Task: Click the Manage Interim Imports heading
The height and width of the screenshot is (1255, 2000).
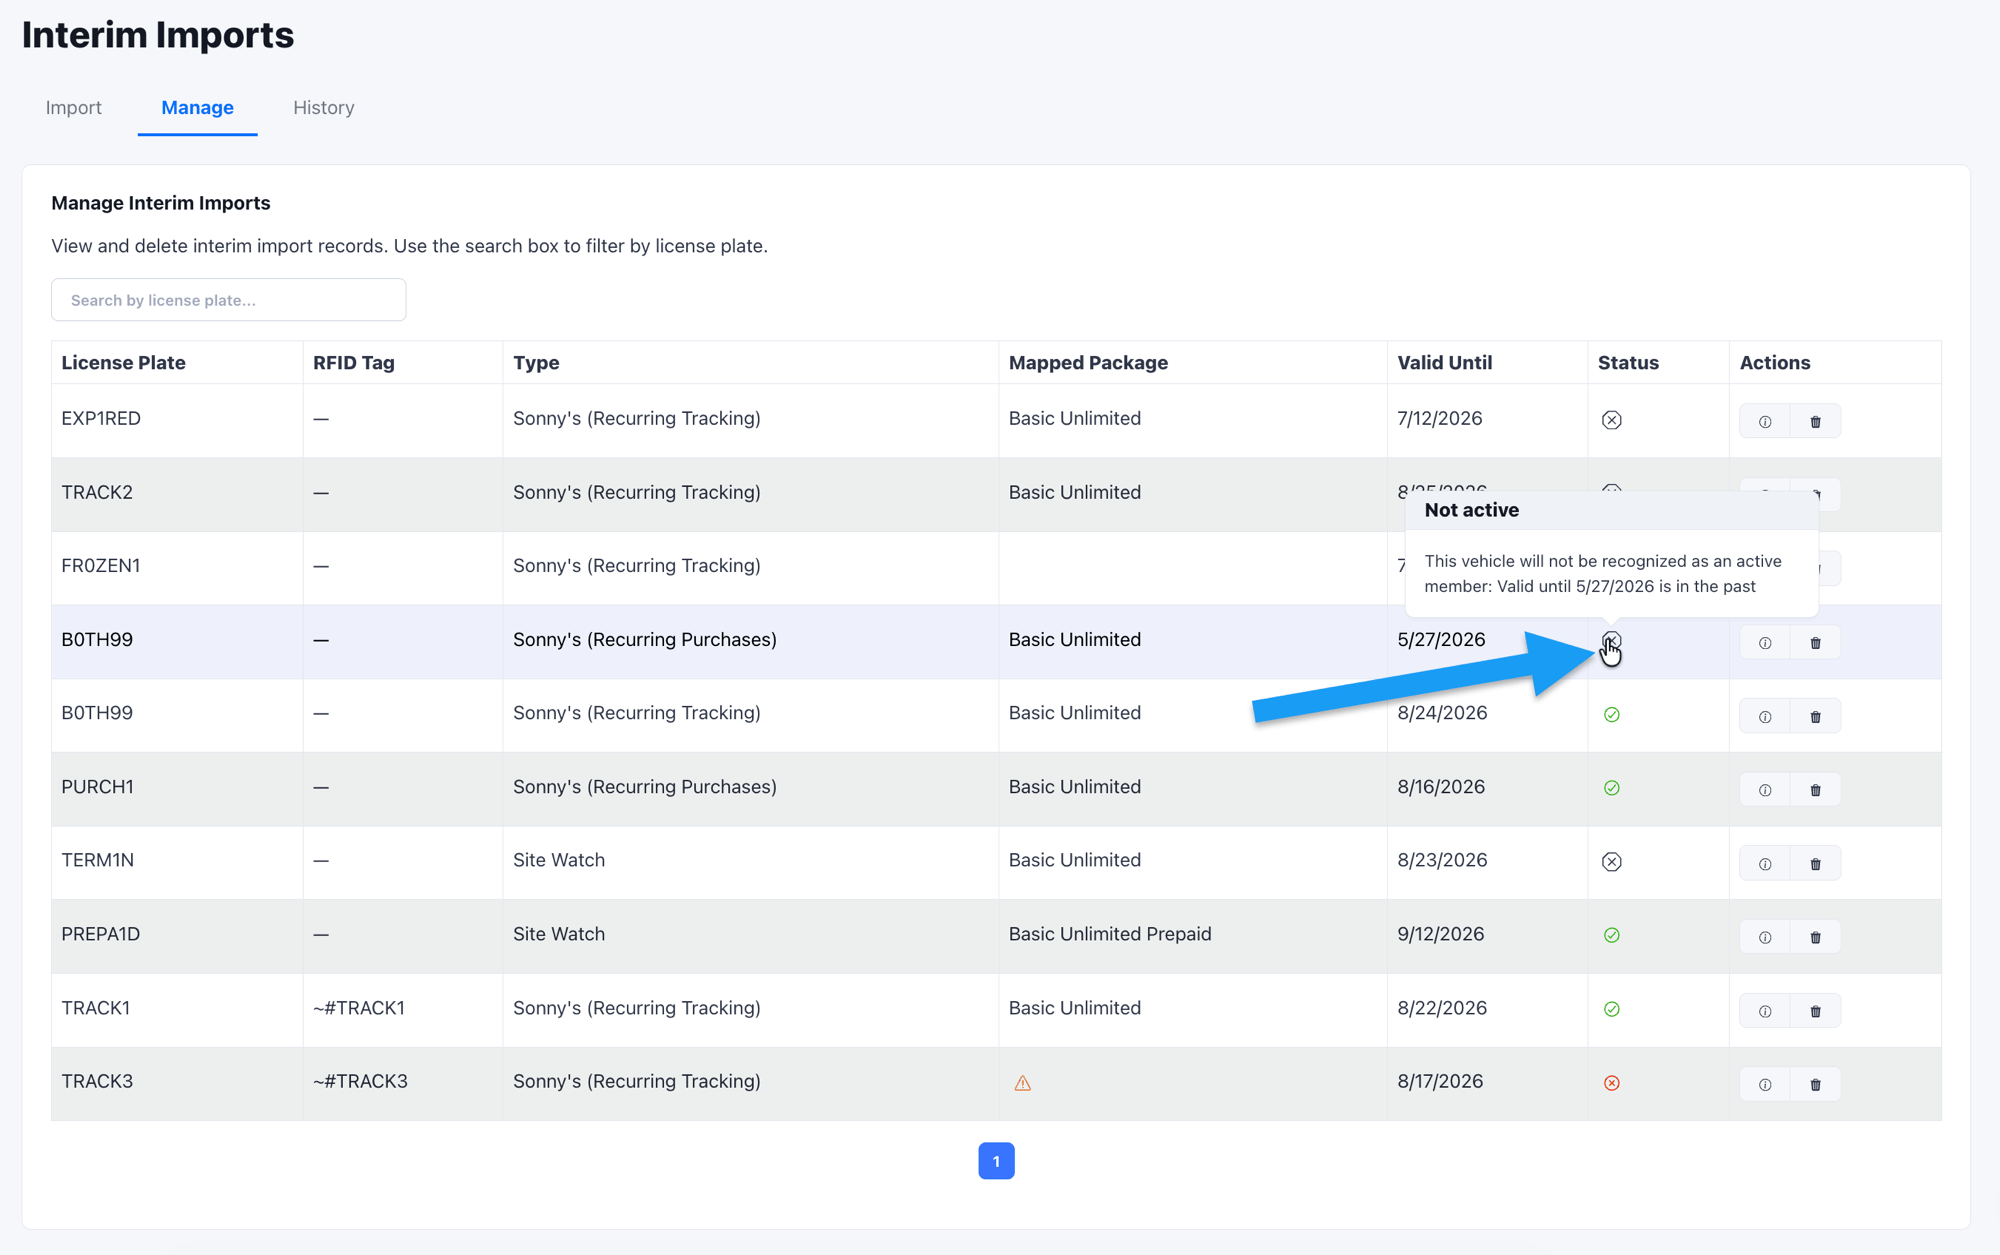Action: pyautogui.click(x=161, y=203)
